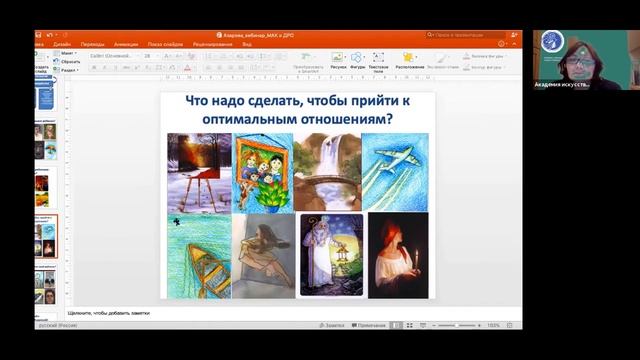Click the notes field 'Щелкните, чтобы добавить заметки'
Image resolution: width=640 pixels, height=360 pixels.
[x=109, y=313]
